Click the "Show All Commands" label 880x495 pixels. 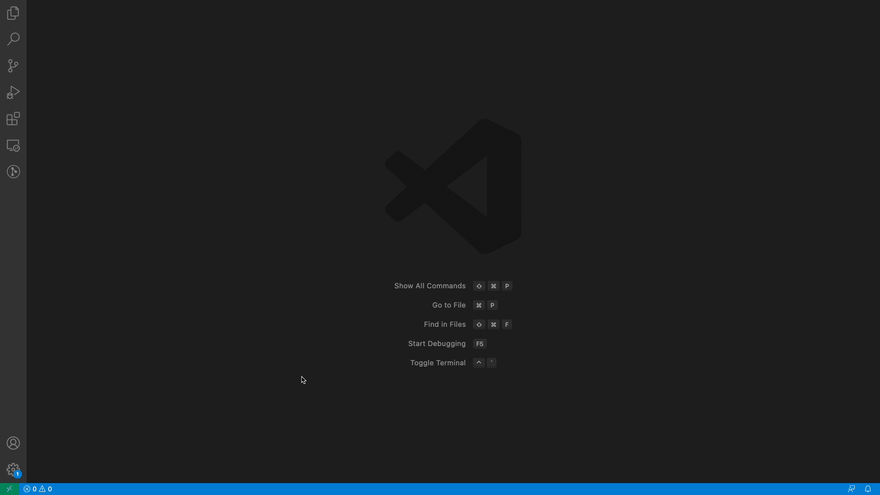pyautogui.click(x=430, y=286)
